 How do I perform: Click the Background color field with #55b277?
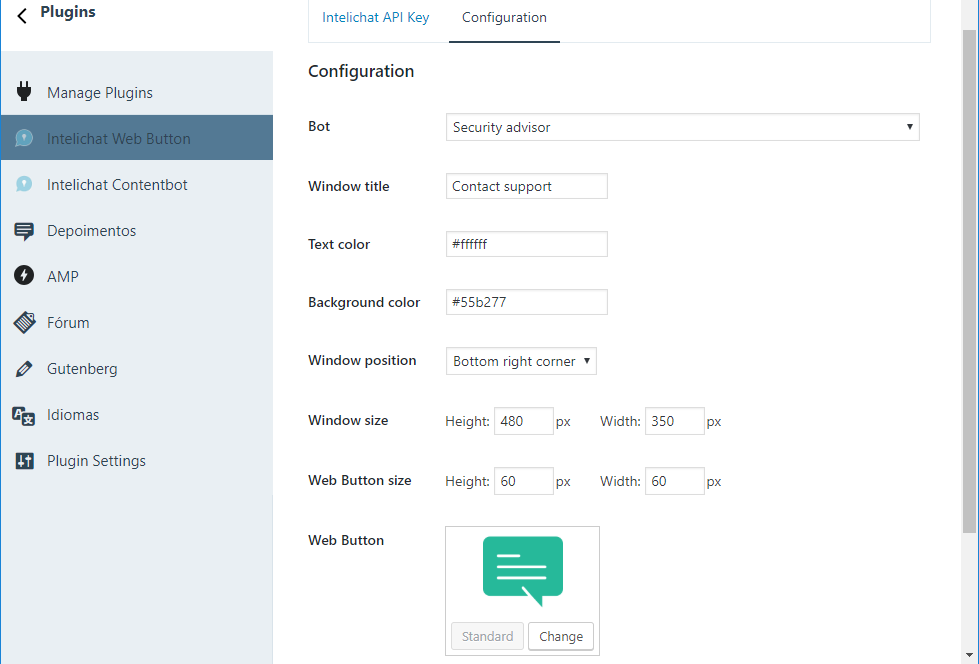pyautogui.click(x=526, y=302)
